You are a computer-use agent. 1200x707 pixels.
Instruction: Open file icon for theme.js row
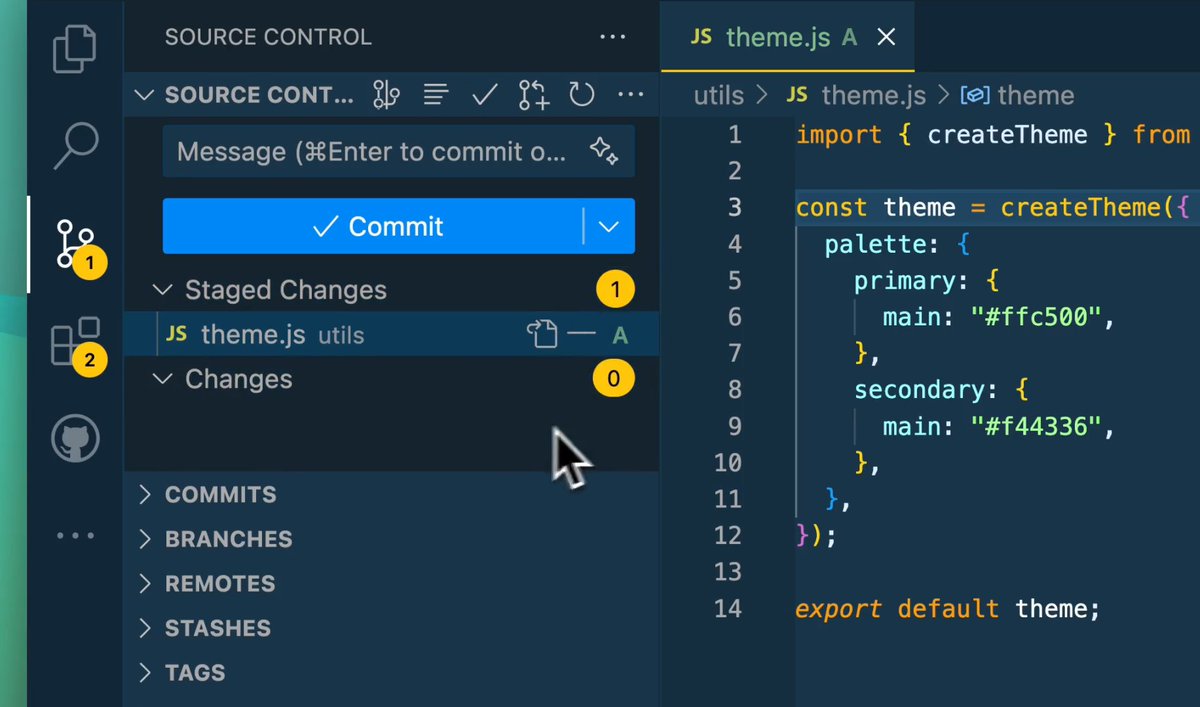pos(542,335)
